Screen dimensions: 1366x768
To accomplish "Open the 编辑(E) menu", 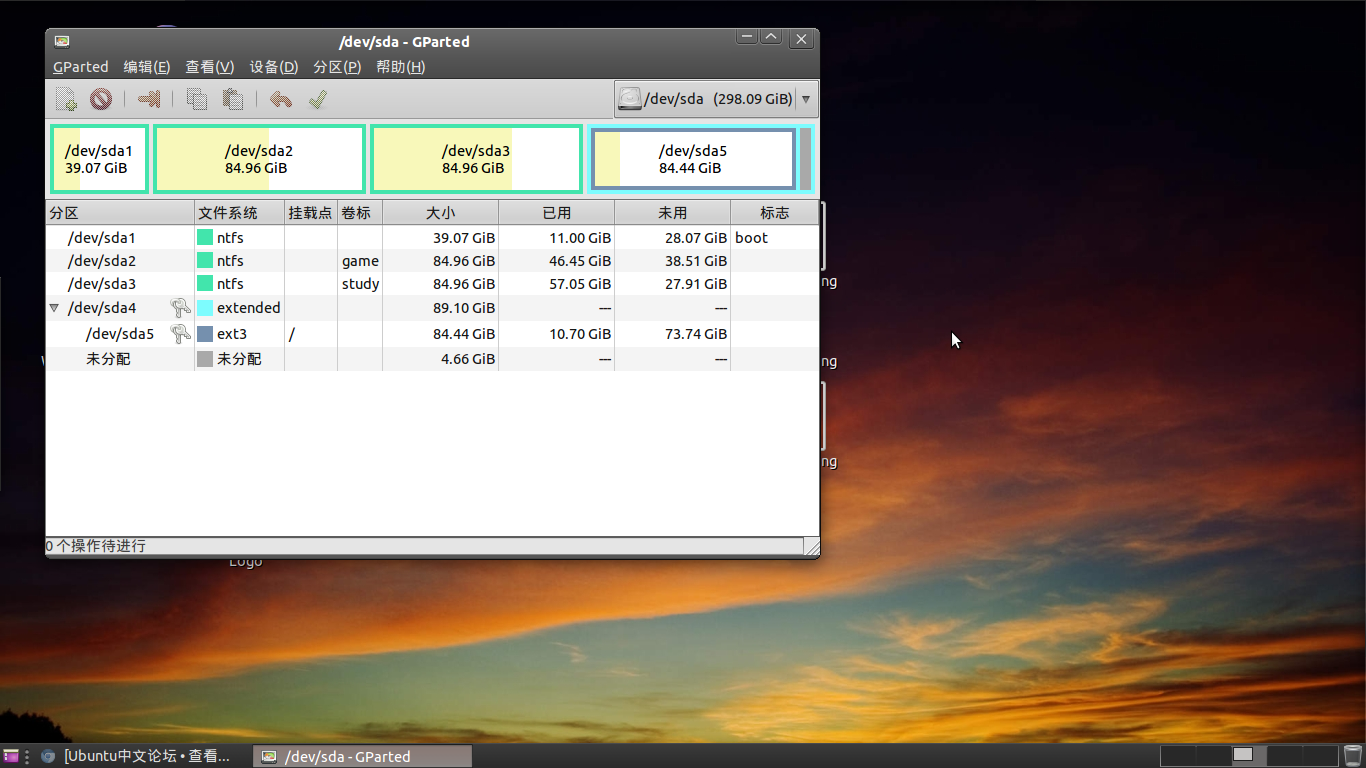I will pos(147,67).
